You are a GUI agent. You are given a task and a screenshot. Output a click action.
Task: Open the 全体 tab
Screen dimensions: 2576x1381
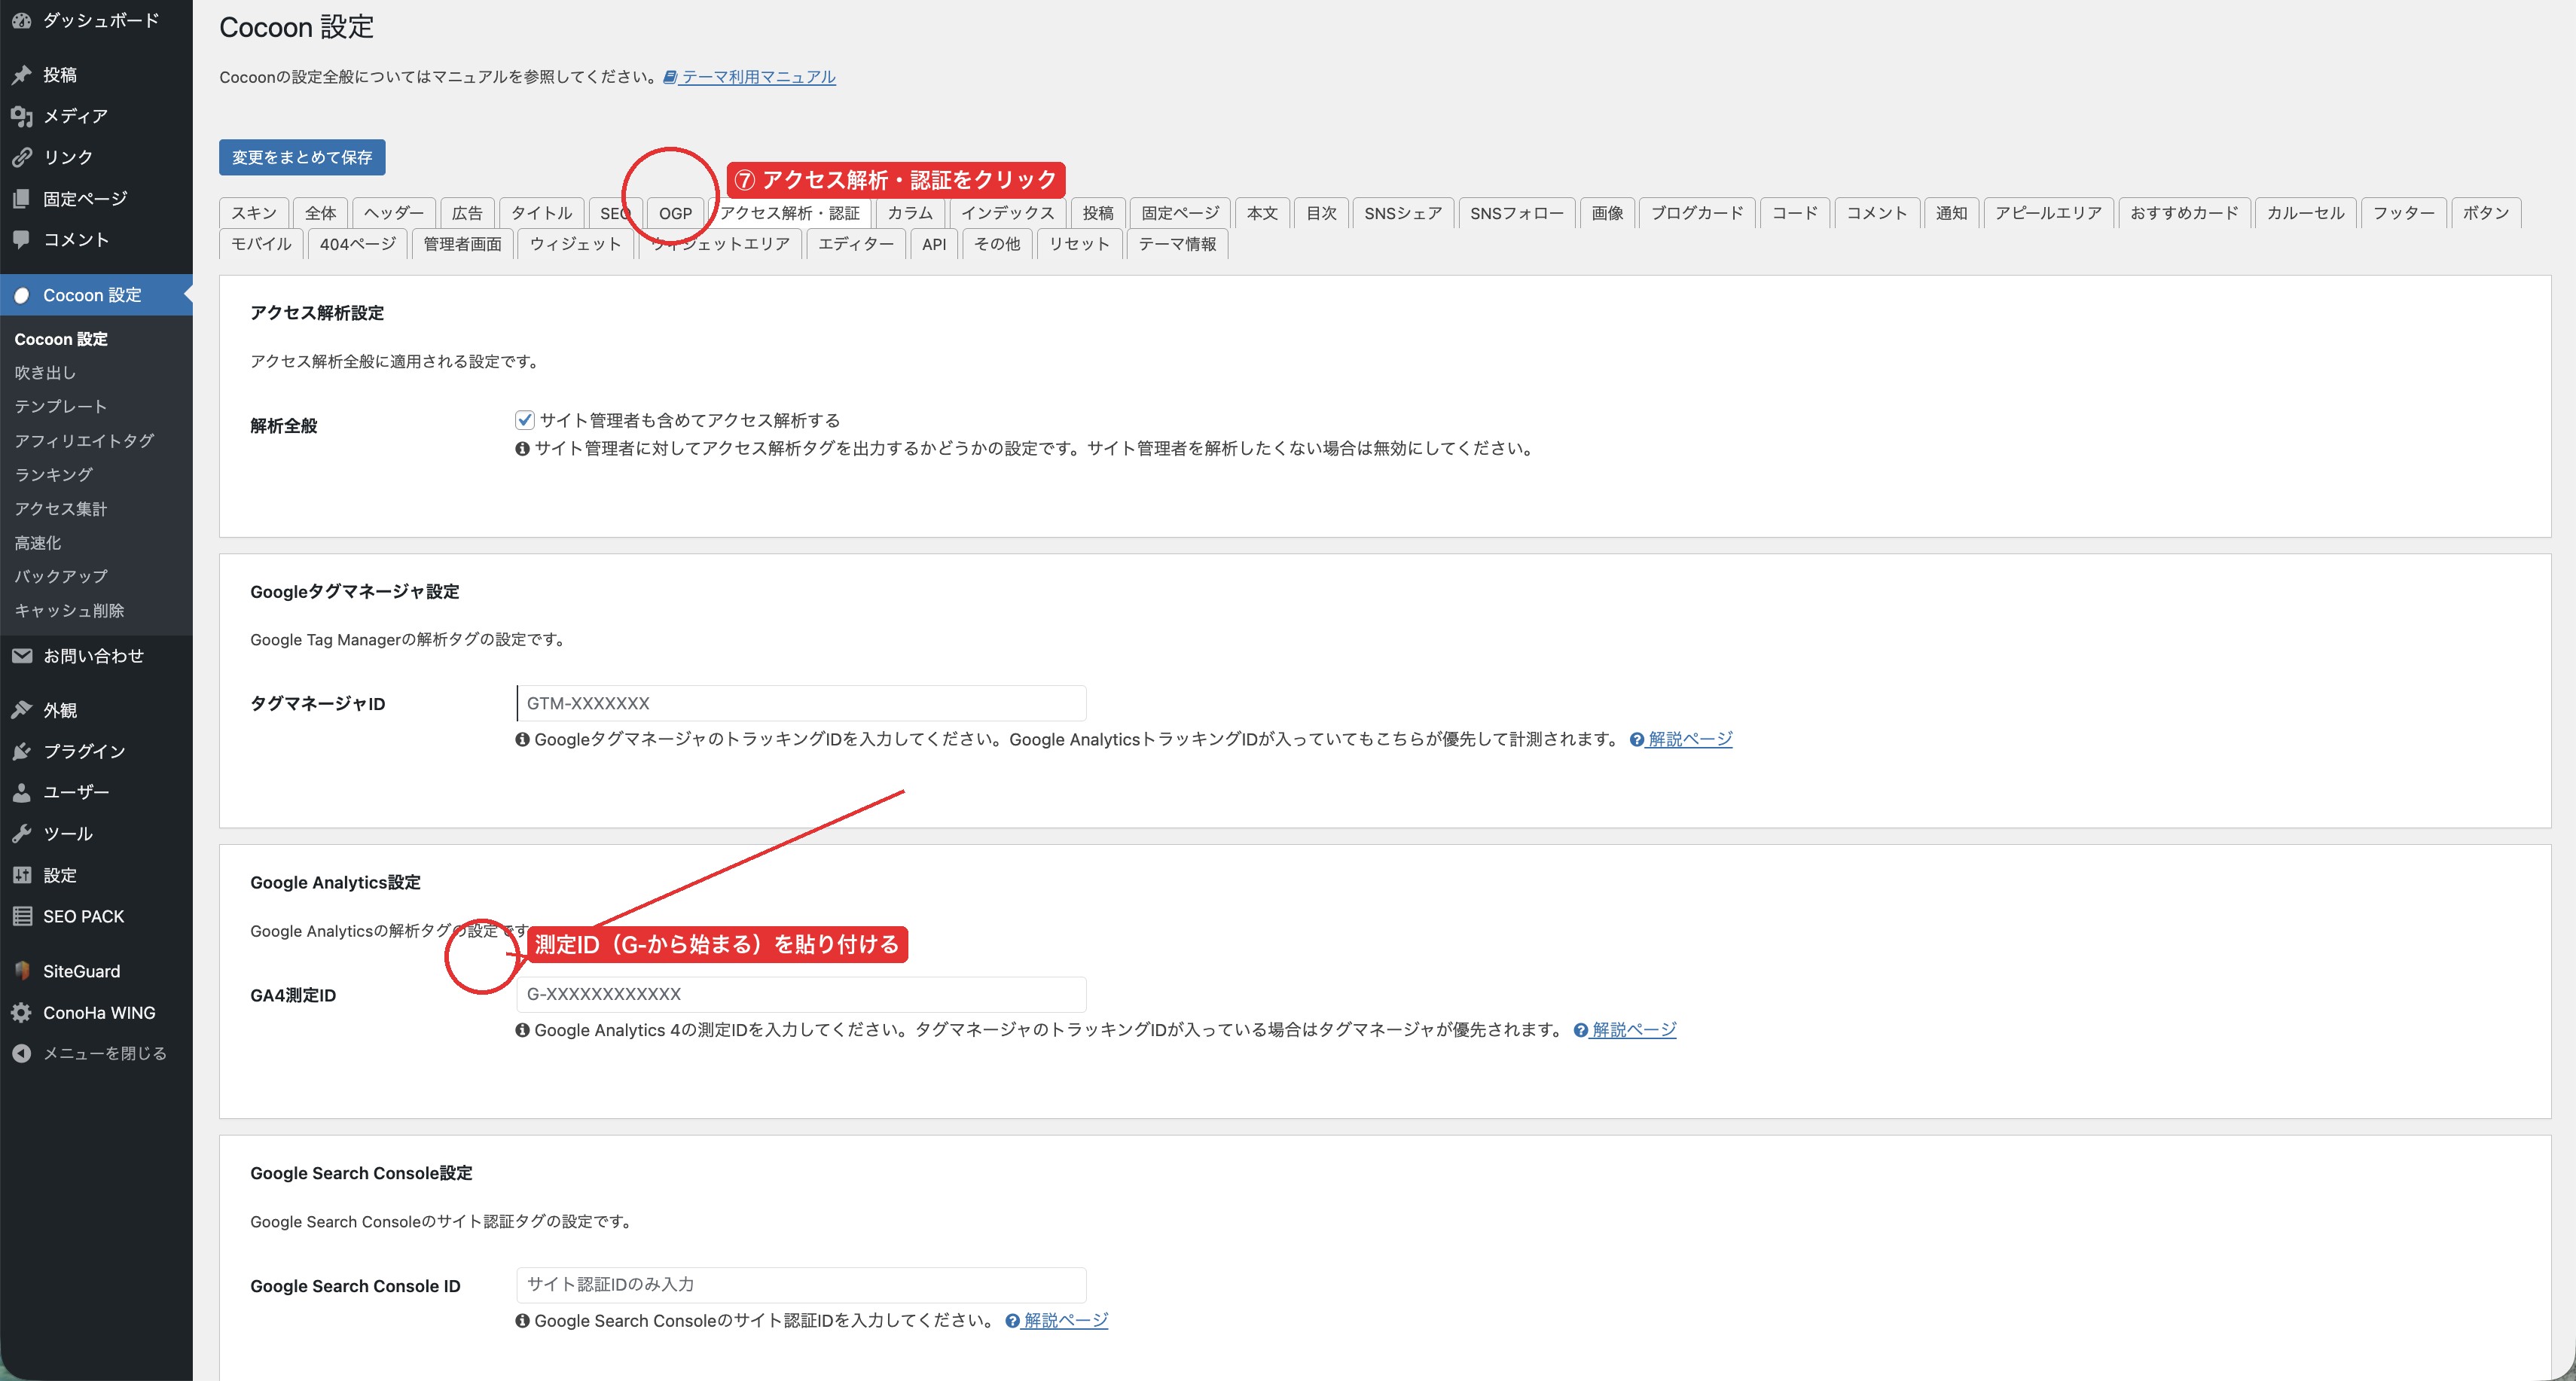coord(320,213)
